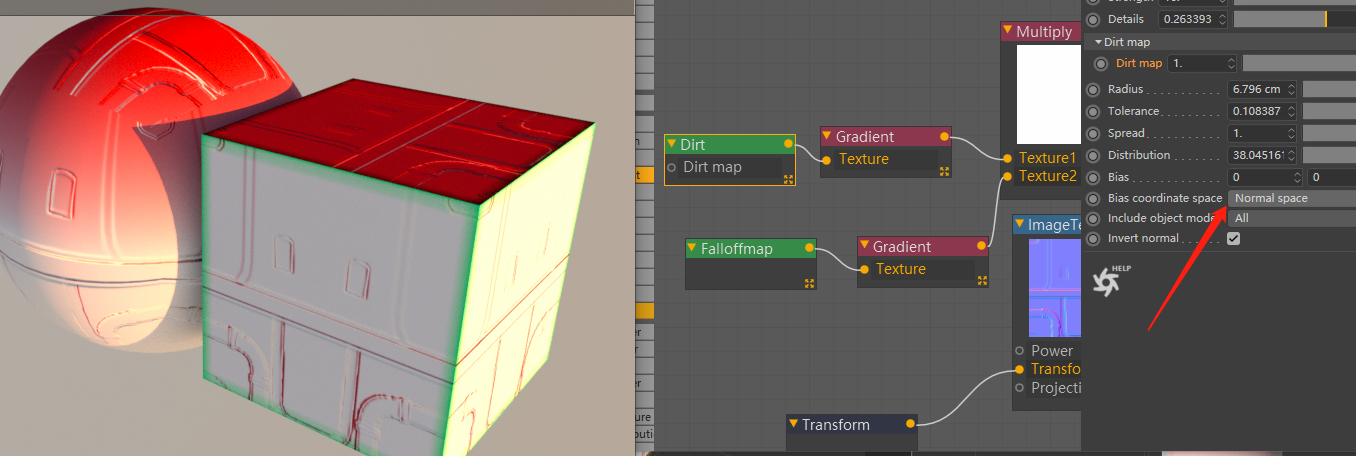Click the second Bias value field

point(1332,177)
